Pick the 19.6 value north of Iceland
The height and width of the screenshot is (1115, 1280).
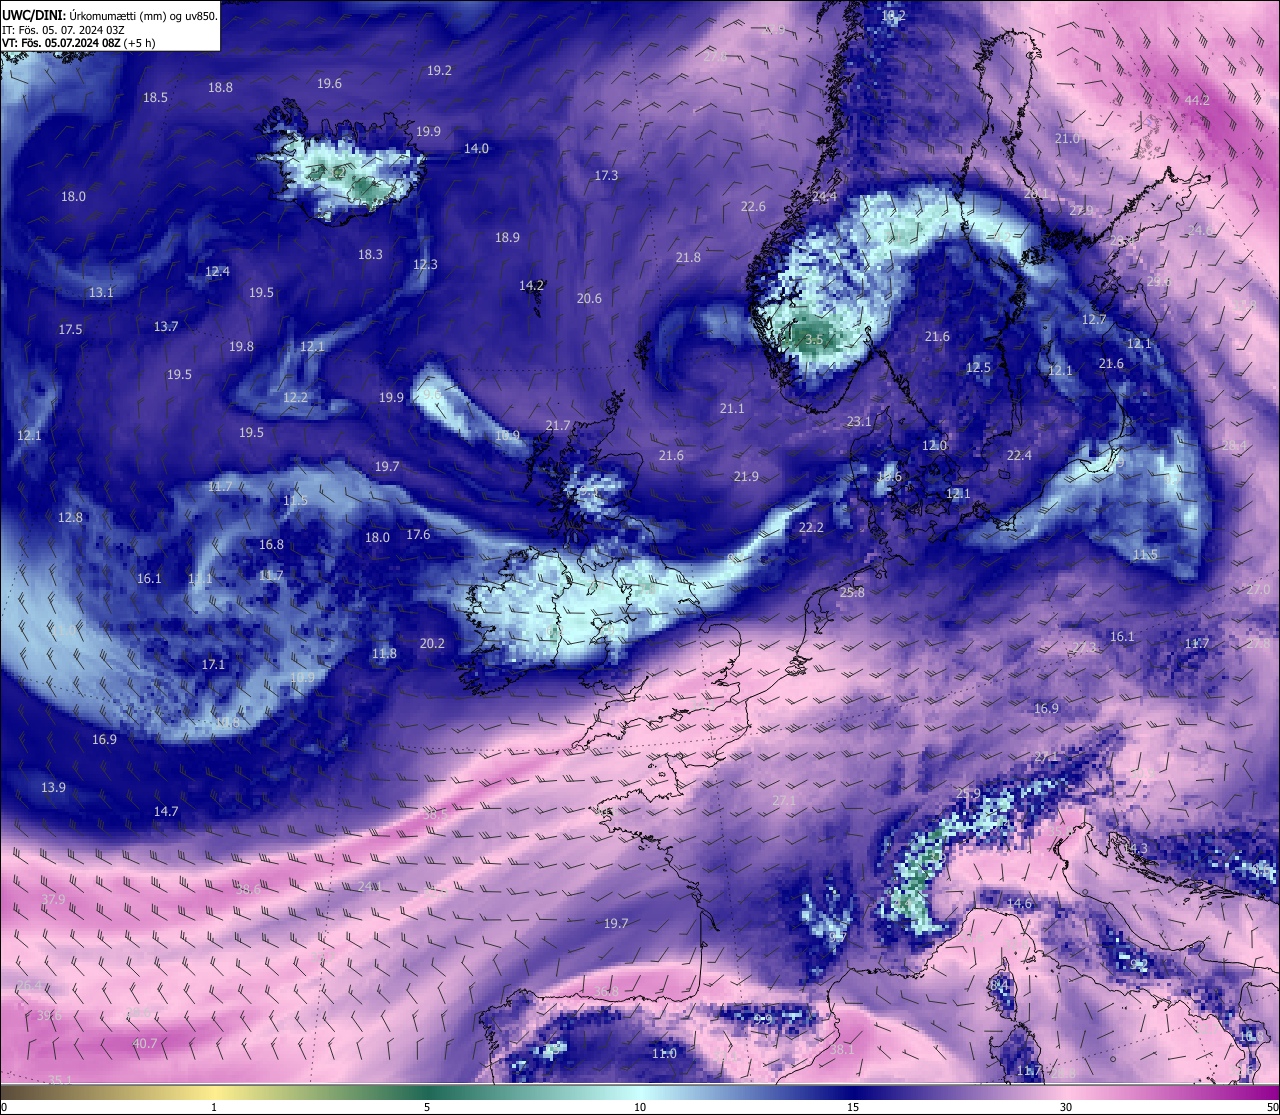(329, 84)
